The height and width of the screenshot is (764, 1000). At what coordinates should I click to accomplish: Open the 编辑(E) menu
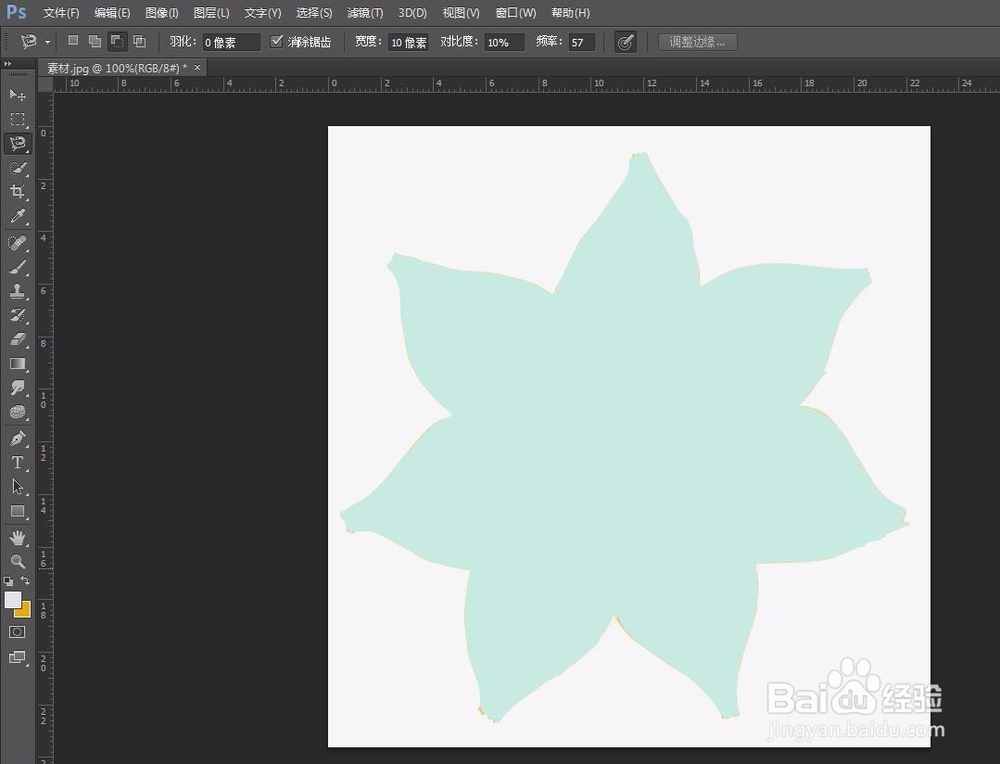[112, 13]
